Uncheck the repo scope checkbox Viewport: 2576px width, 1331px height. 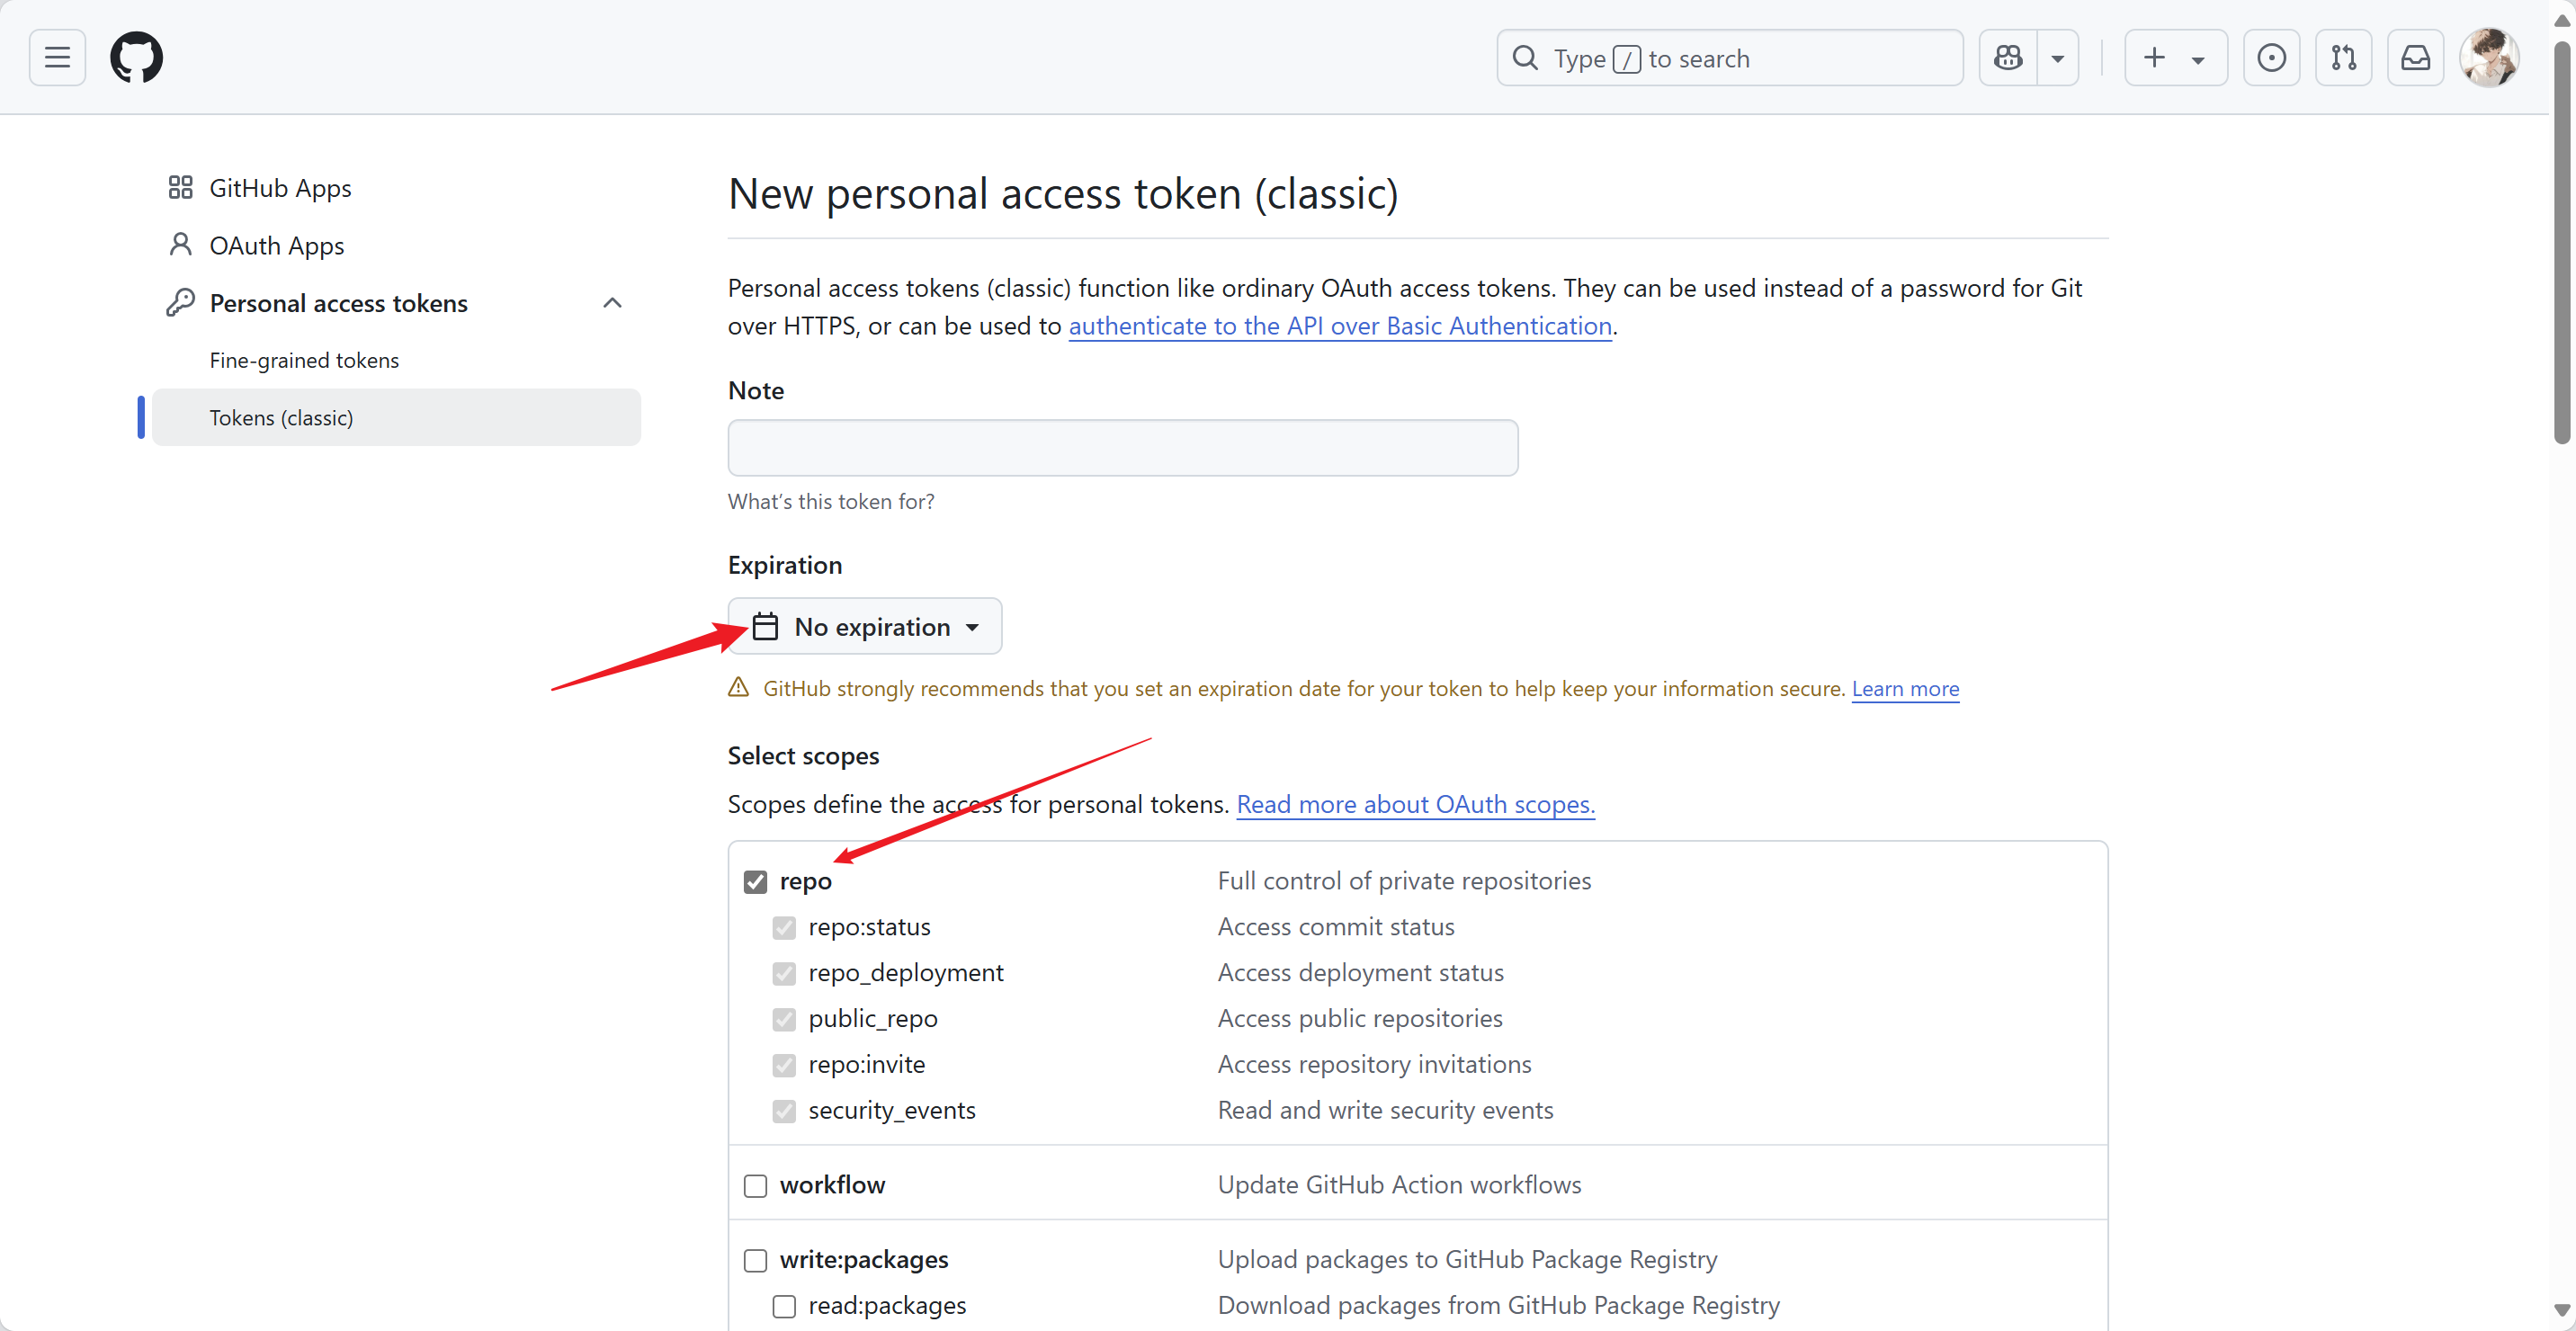(755, 881)
